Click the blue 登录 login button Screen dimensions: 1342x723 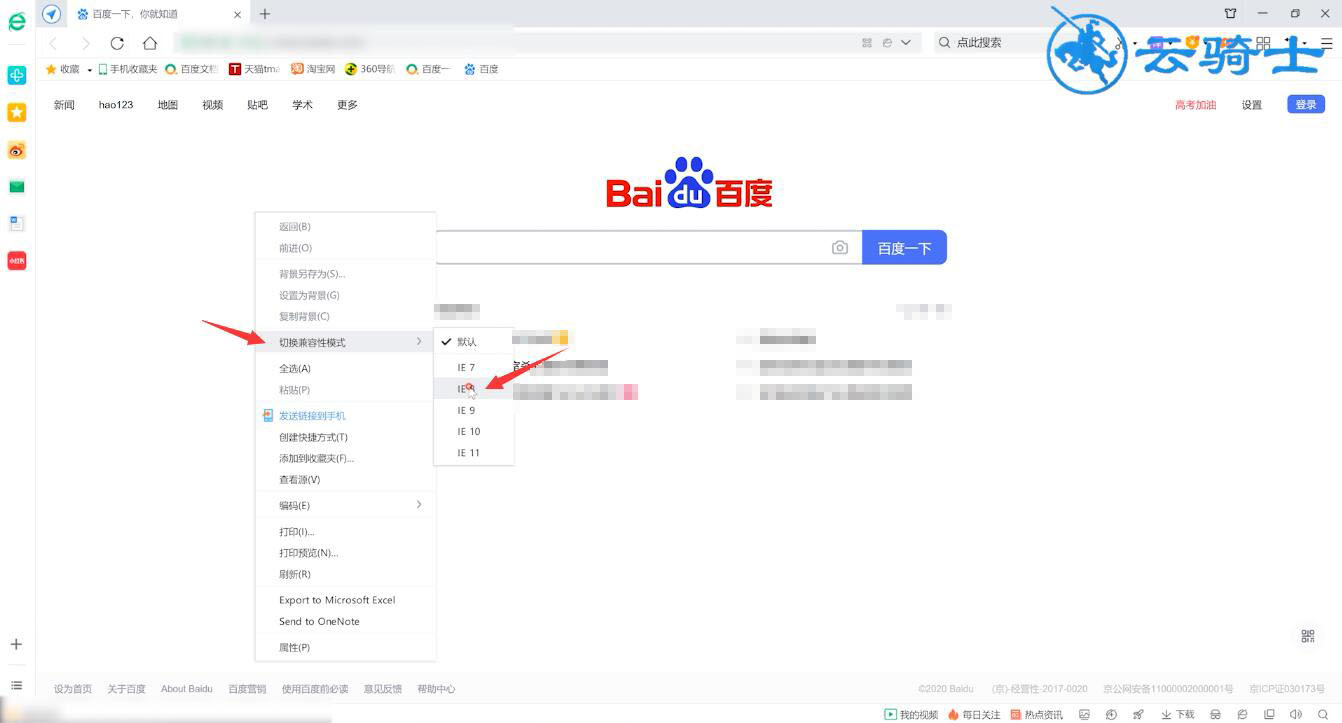[x=1306, y=104]
